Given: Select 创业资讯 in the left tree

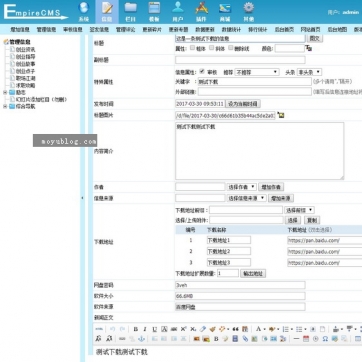Looking at the screenshot, I should (x=25, y=49).
